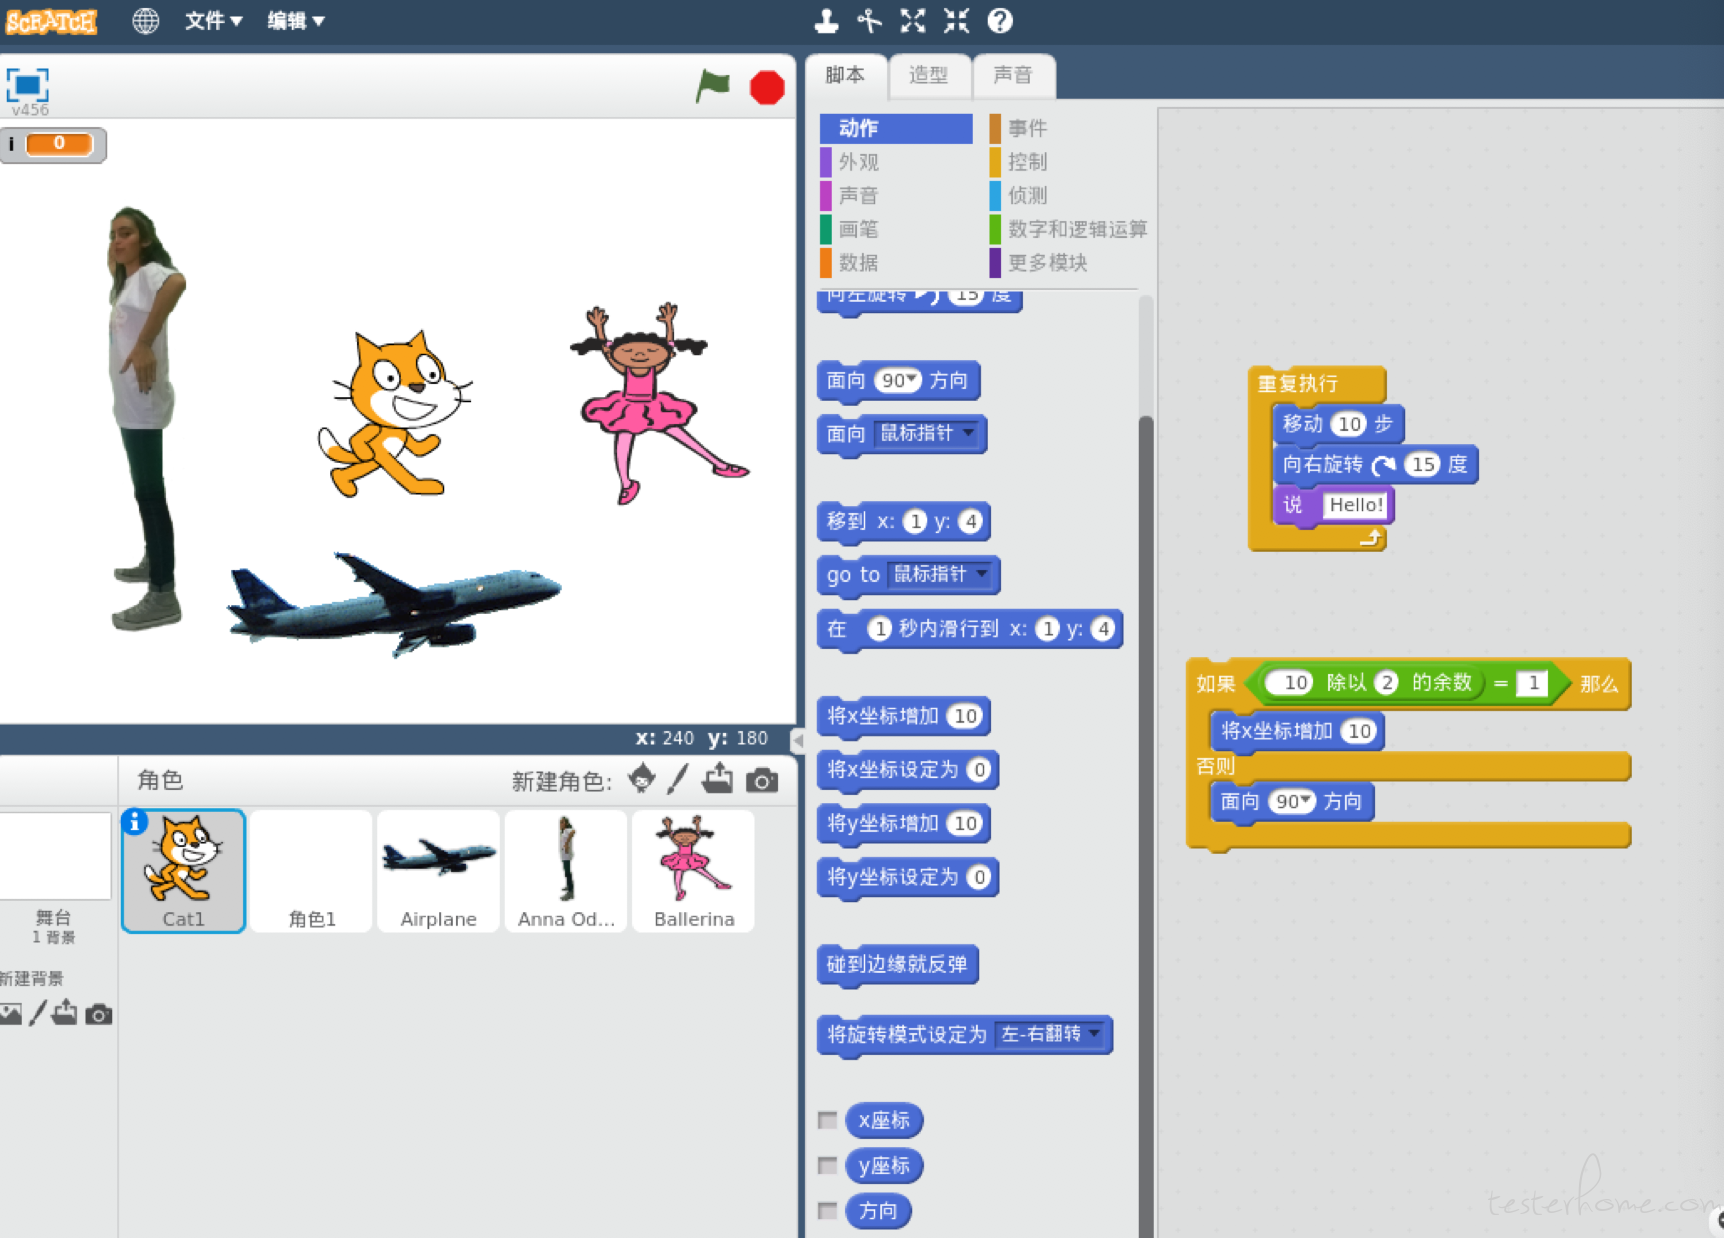Paint a new sprite
This screenshot has width=1724, height=1238.
click(678, 778)
